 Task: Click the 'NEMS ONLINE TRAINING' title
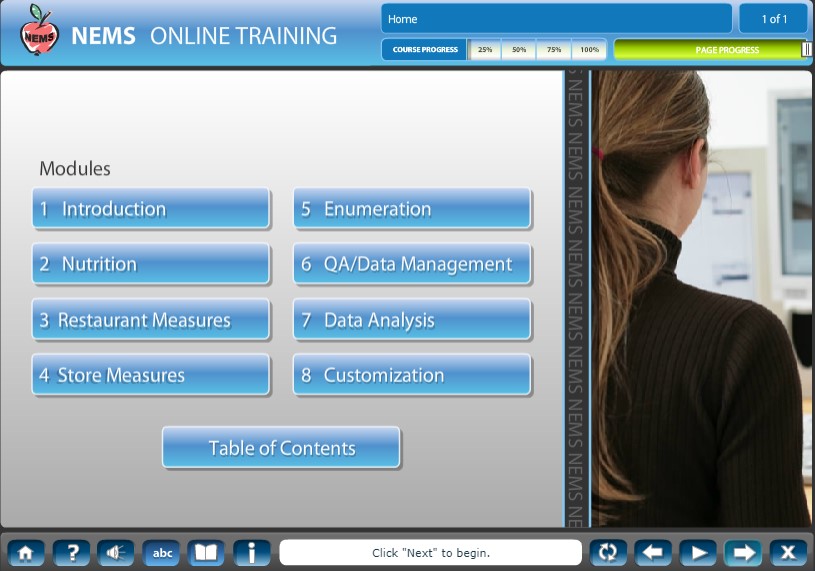[x=204, y=36]
